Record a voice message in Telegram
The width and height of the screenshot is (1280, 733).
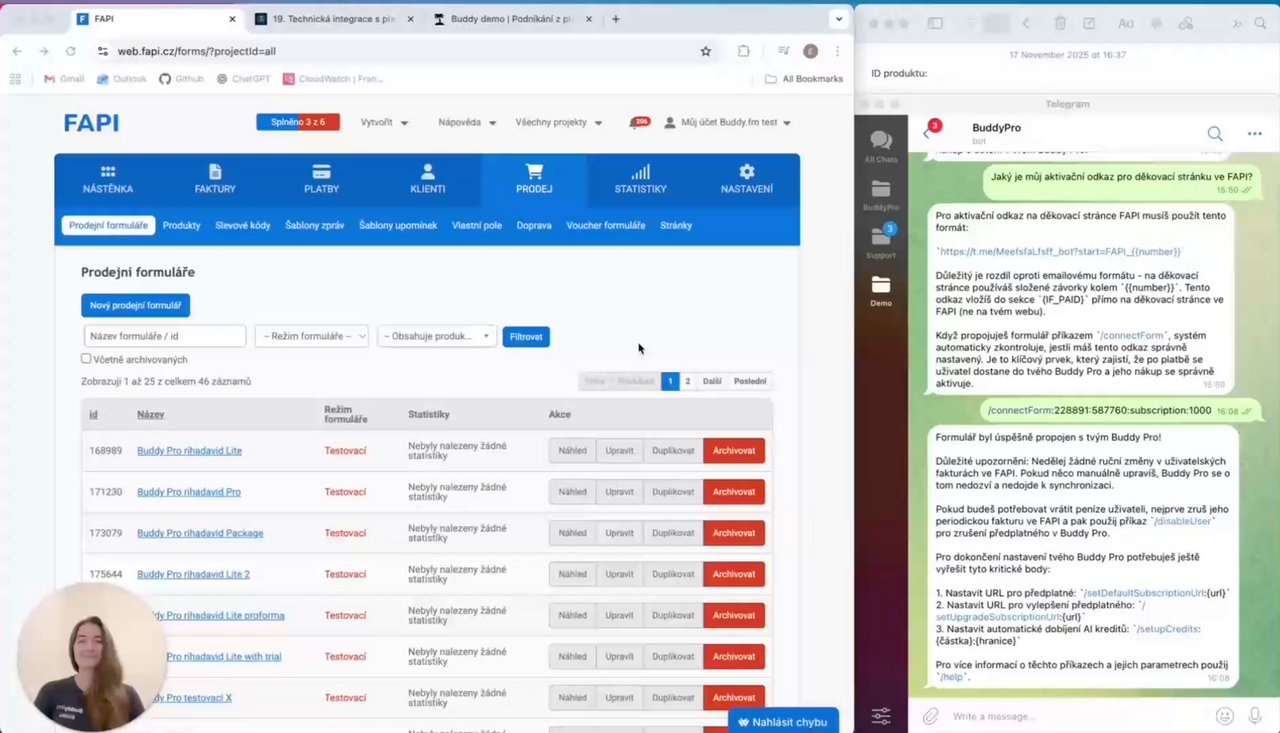1255,716
